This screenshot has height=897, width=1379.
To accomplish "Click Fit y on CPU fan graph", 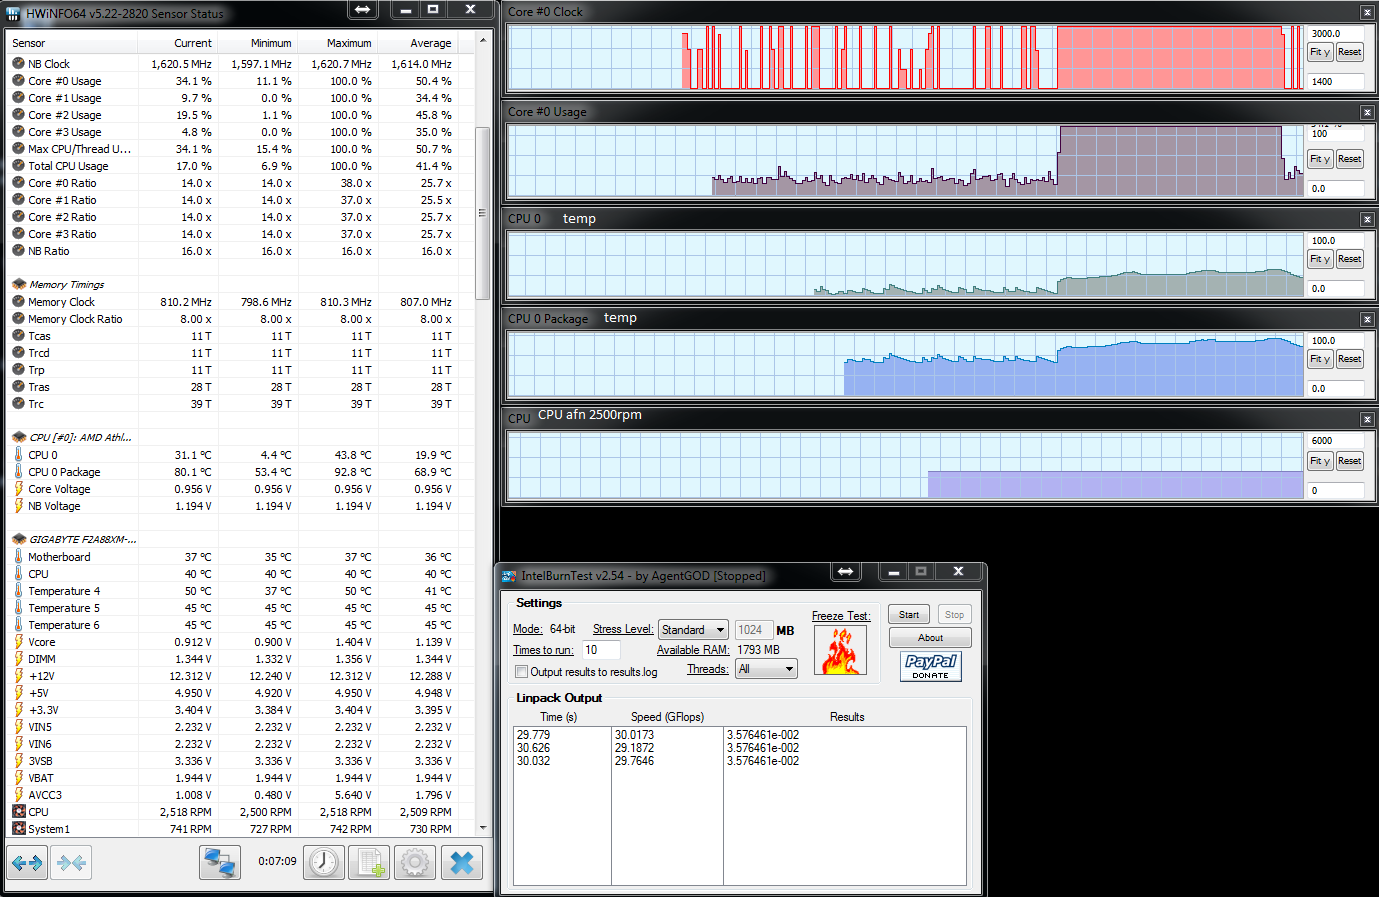I will 1320,461.
